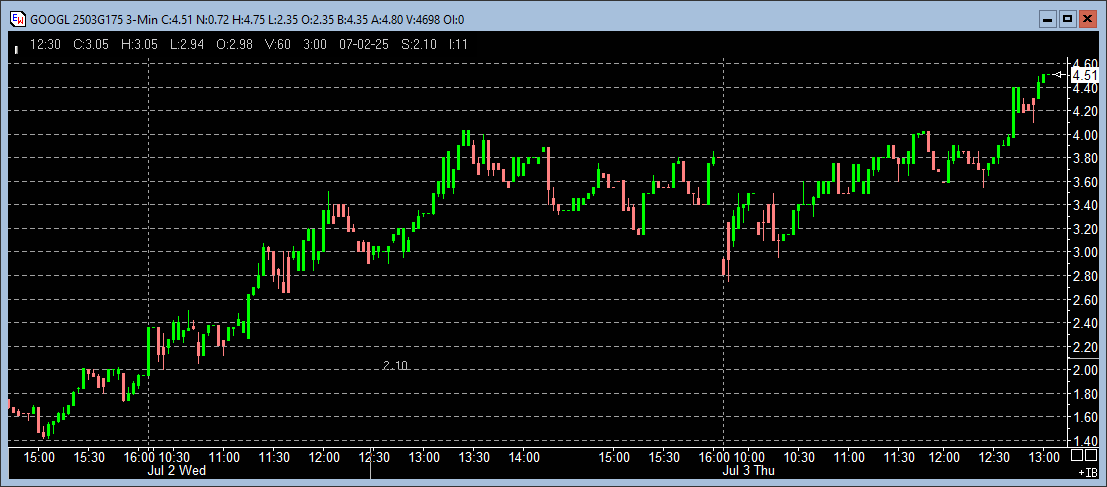Click the 2.40 price axis label
1107x487 pixels.
pyautogui.click(x=1084, y=323)
